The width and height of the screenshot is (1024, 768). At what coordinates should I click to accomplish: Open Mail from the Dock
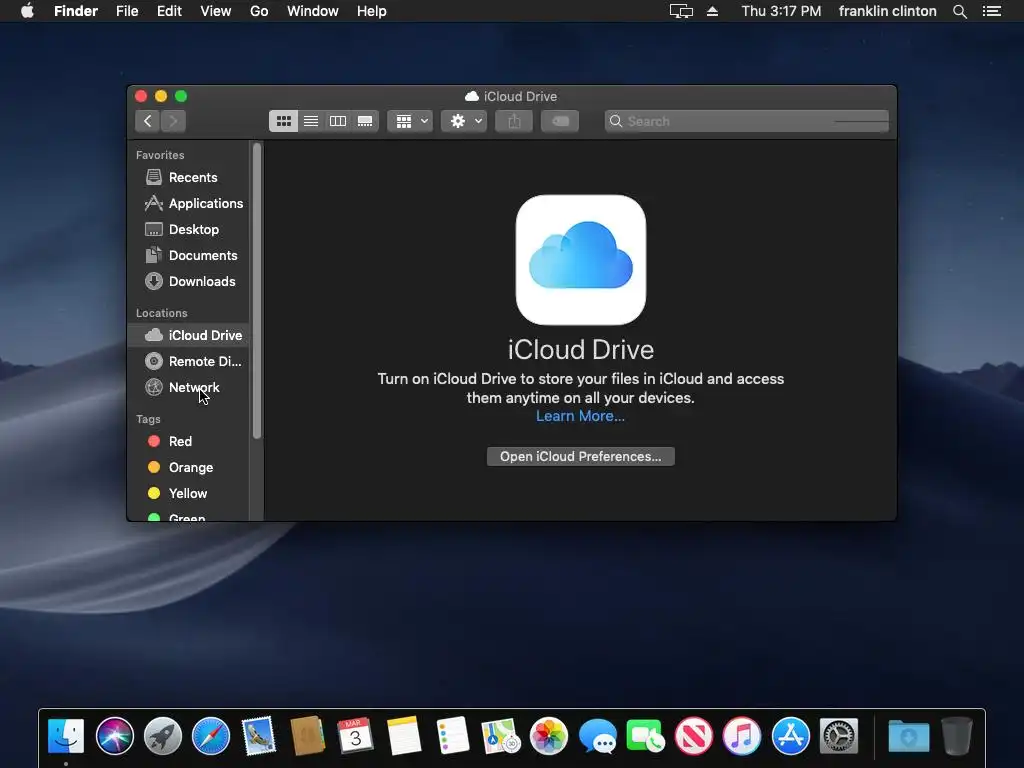259,736
